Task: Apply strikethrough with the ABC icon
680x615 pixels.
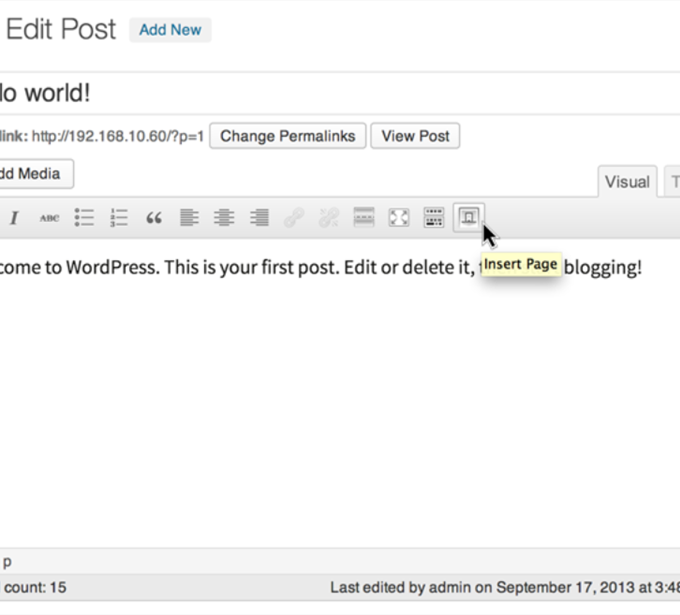Action: click(49, 218)
